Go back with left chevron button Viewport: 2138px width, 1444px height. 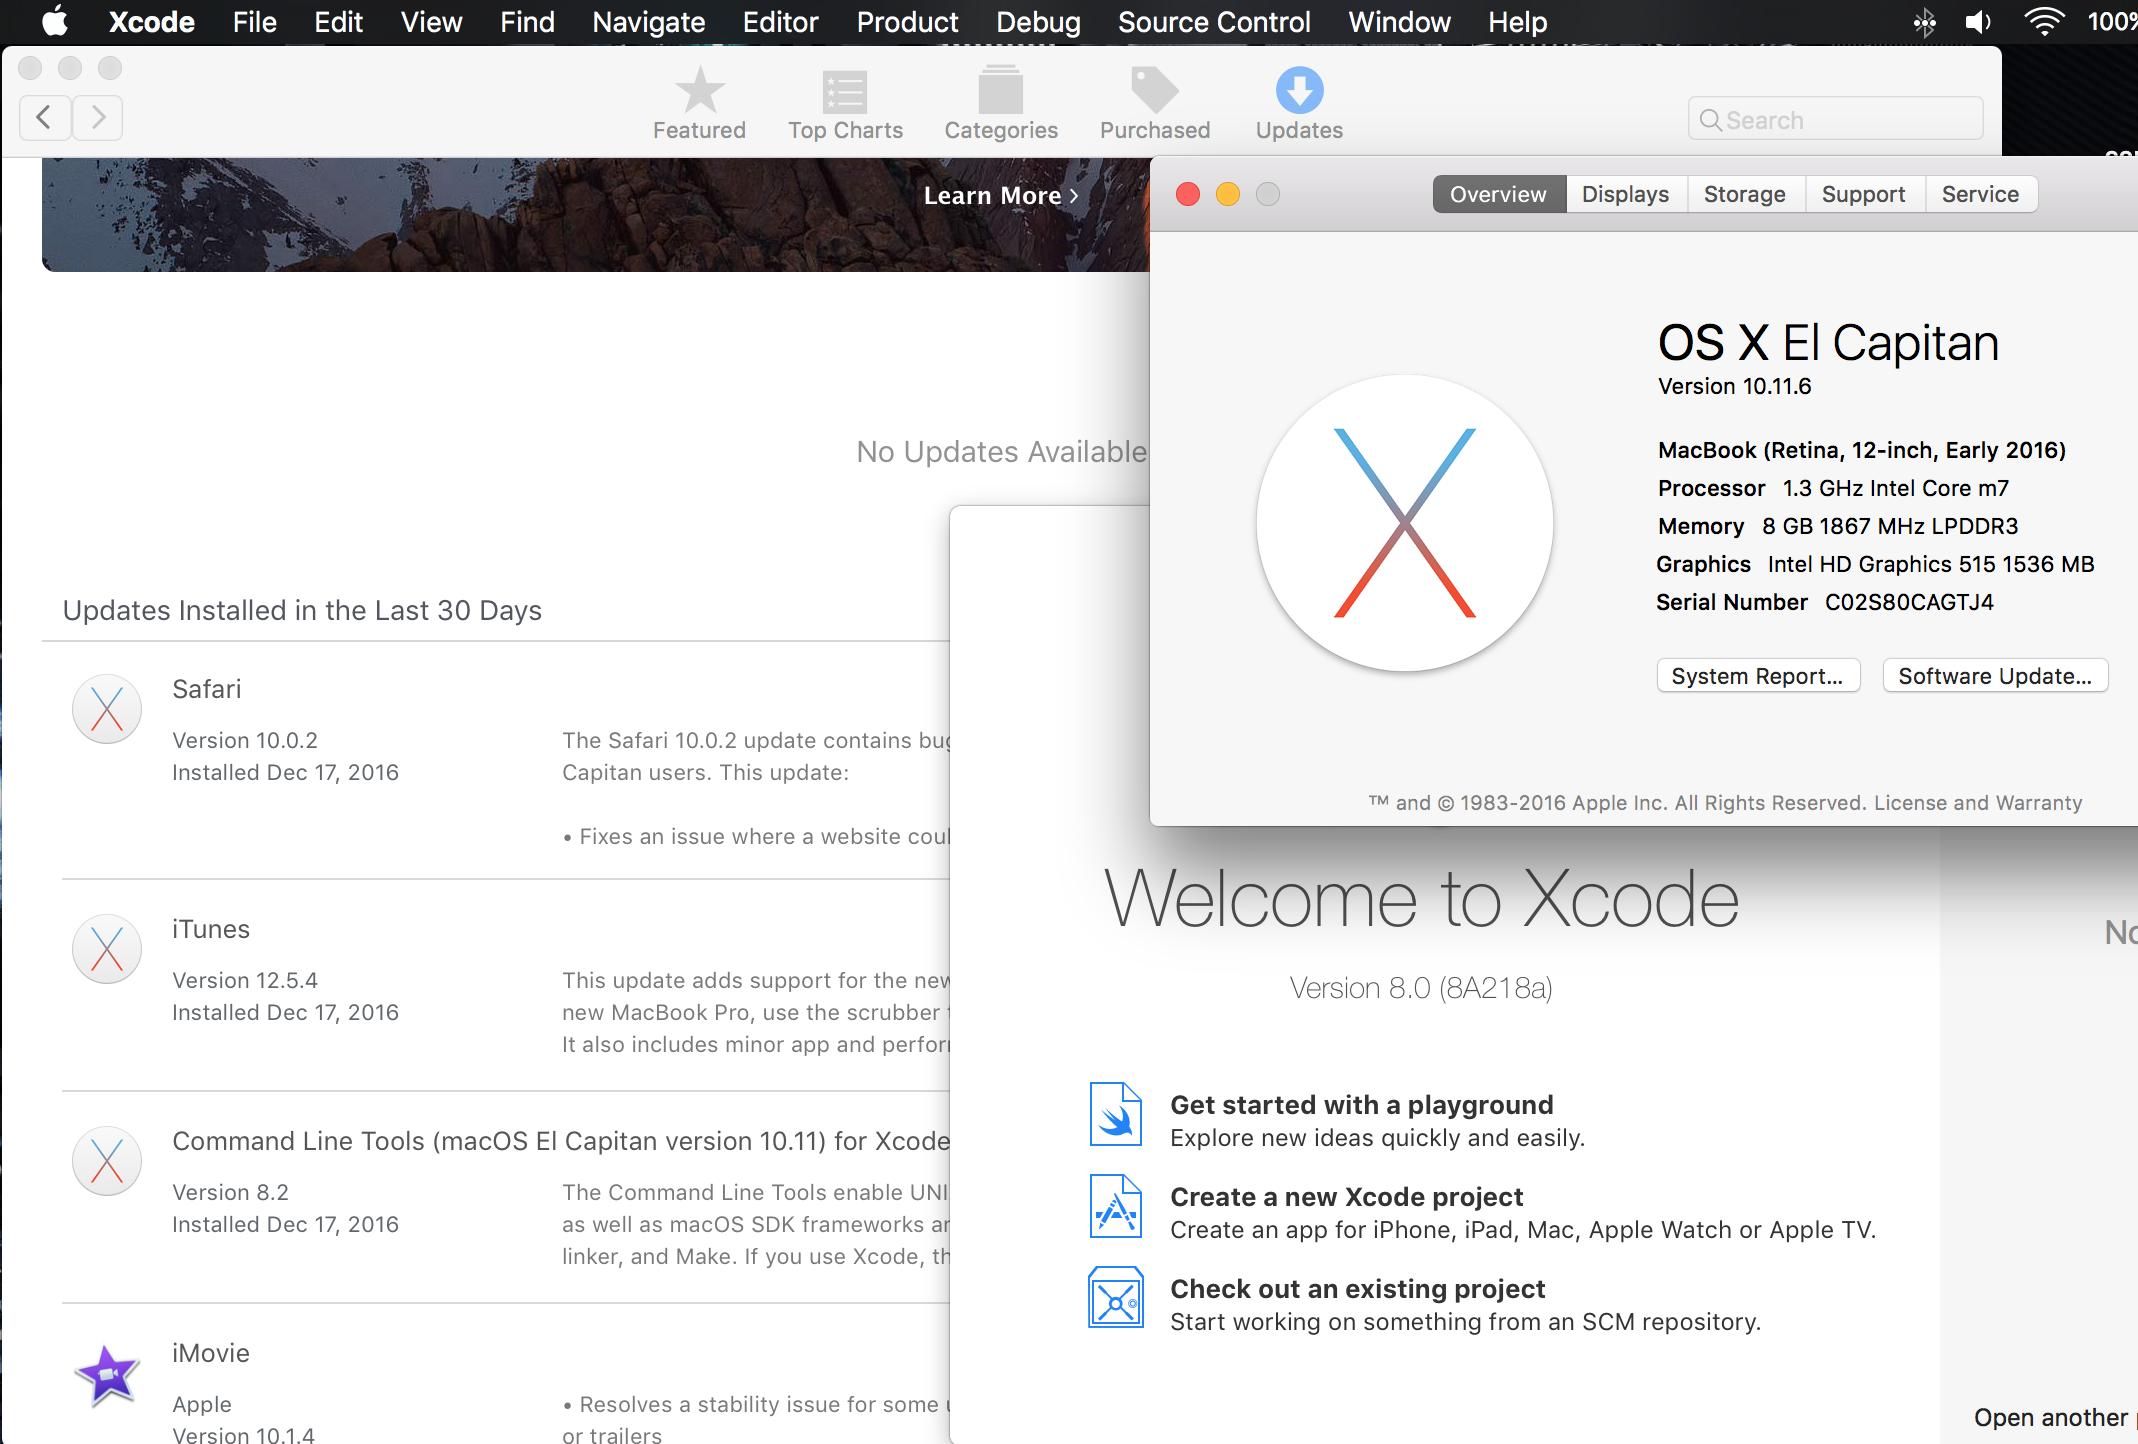tap(44, 118)
